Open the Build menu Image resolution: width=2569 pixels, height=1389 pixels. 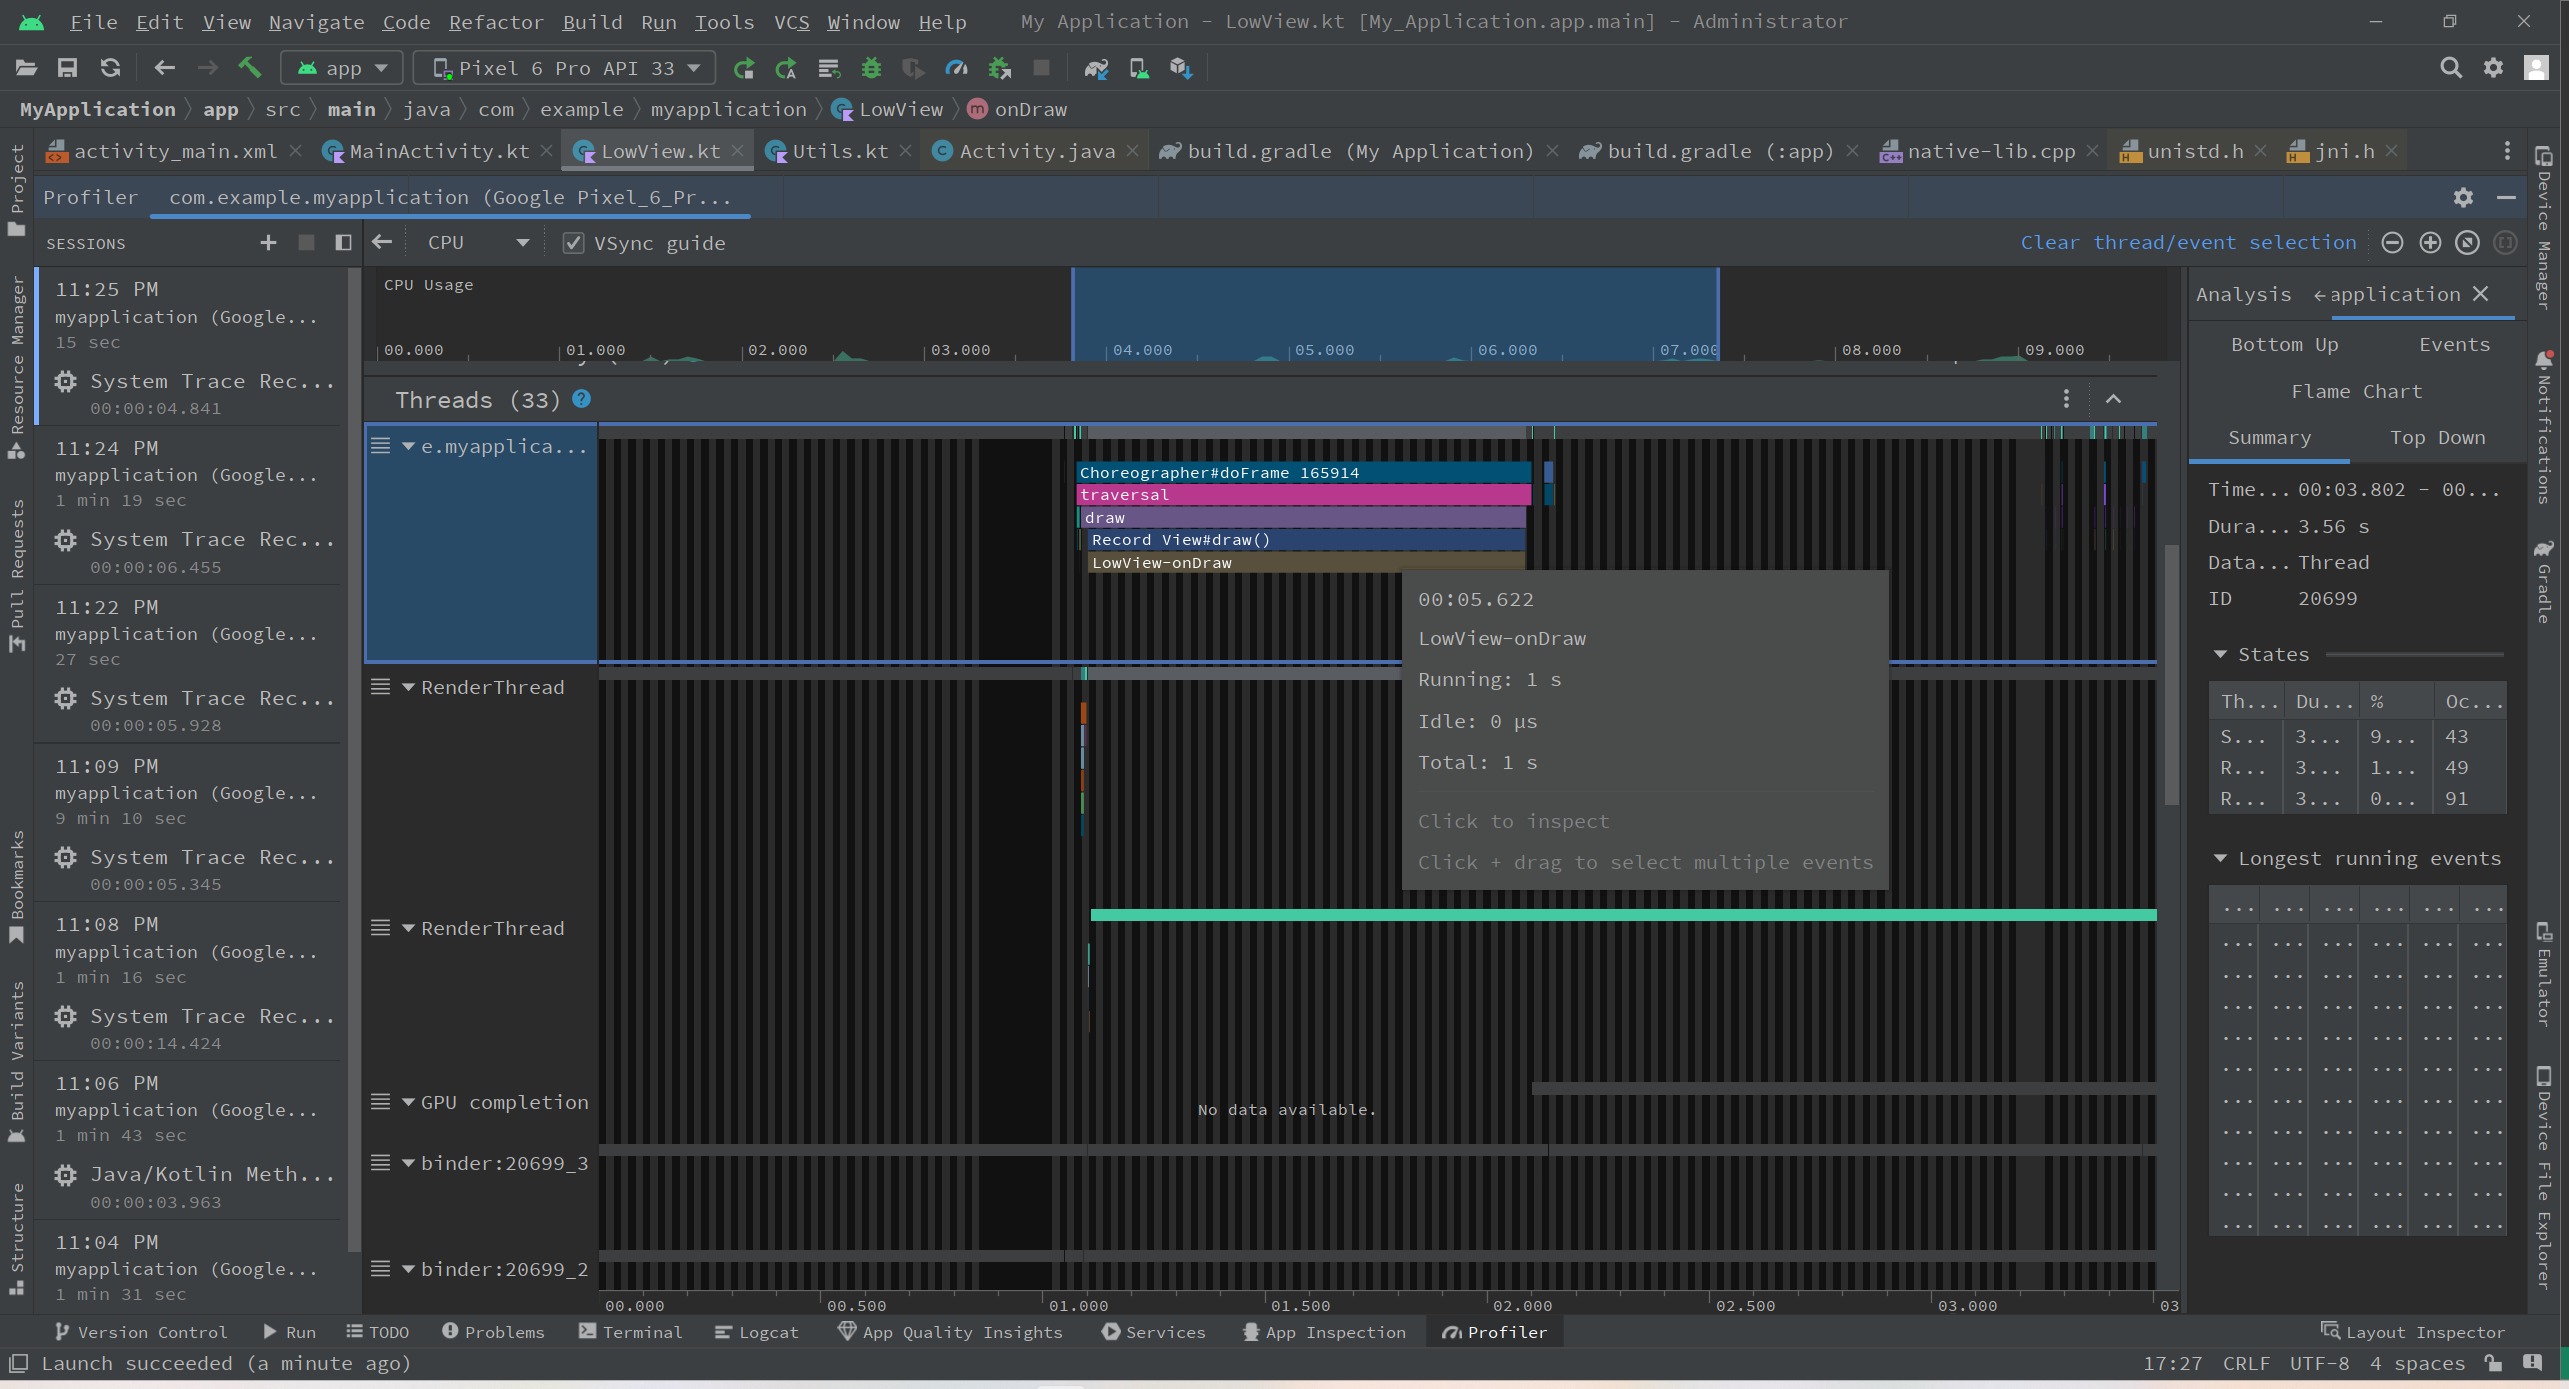[x=592, y=22]
